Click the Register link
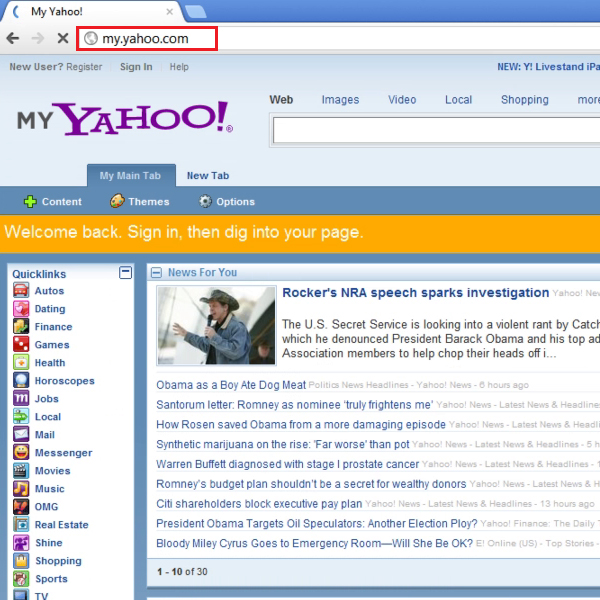600x600 pixels. pyautogui.click(x=84, y=67)
